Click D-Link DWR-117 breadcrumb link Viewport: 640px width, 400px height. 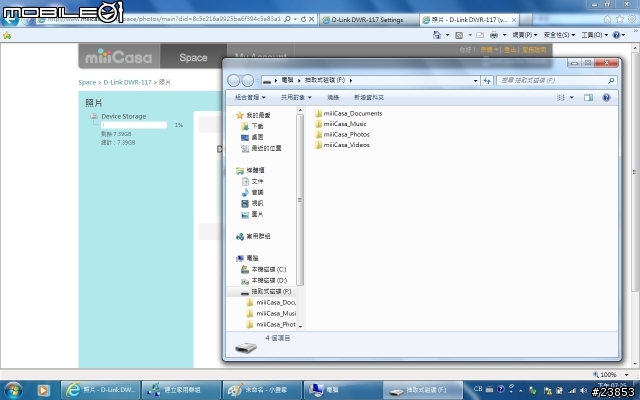coord(127,82)
